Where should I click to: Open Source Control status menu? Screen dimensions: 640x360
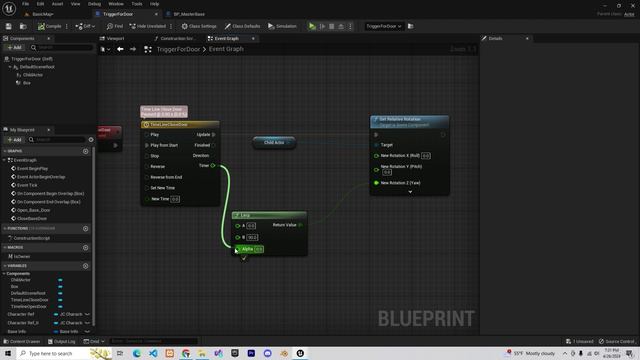[617, 341]
